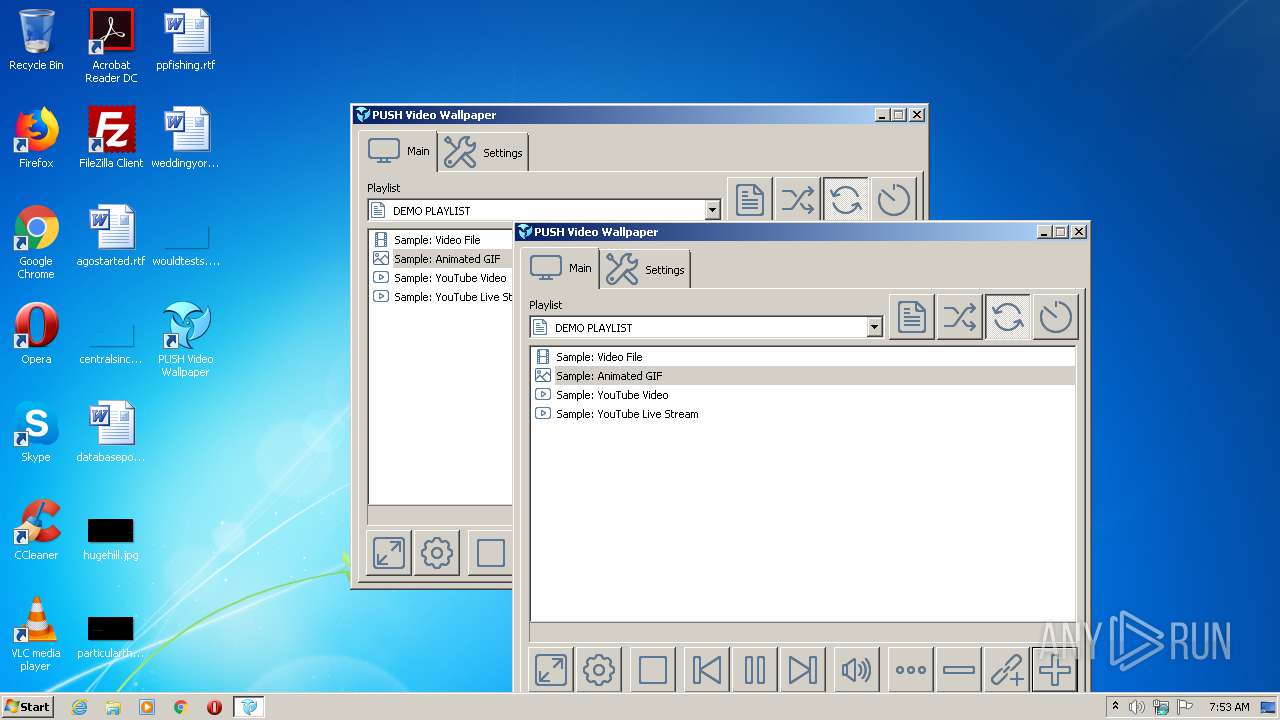Select the Main tab in front window
Screen dimensions: 1280x720
coord(561,268)
